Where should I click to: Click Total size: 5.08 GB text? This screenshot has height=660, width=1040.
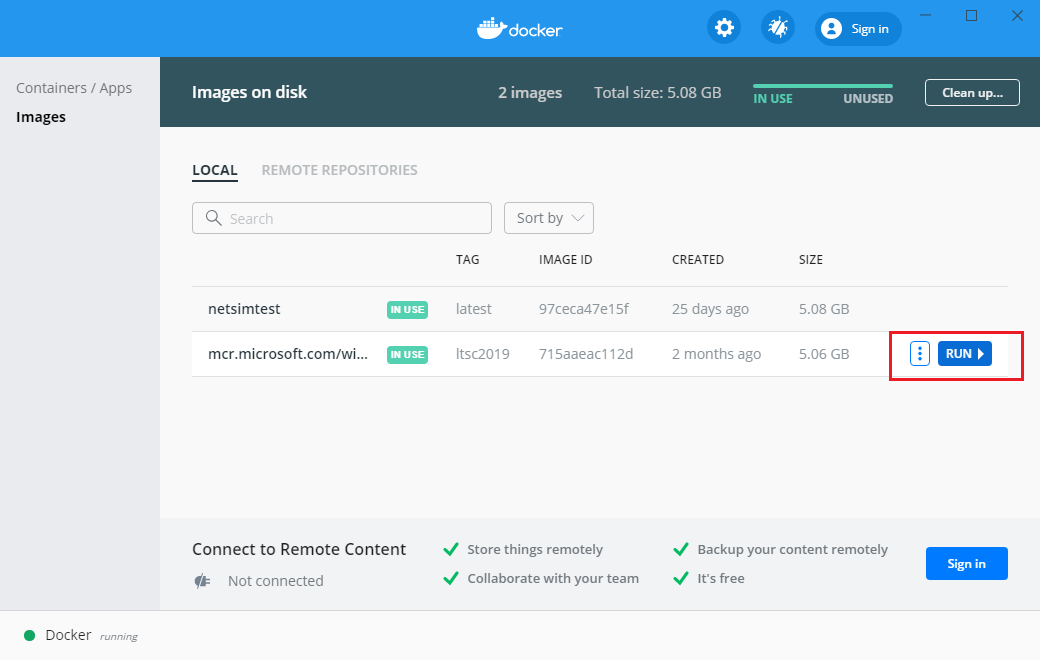pyautogui.click(x=657, y=93)
